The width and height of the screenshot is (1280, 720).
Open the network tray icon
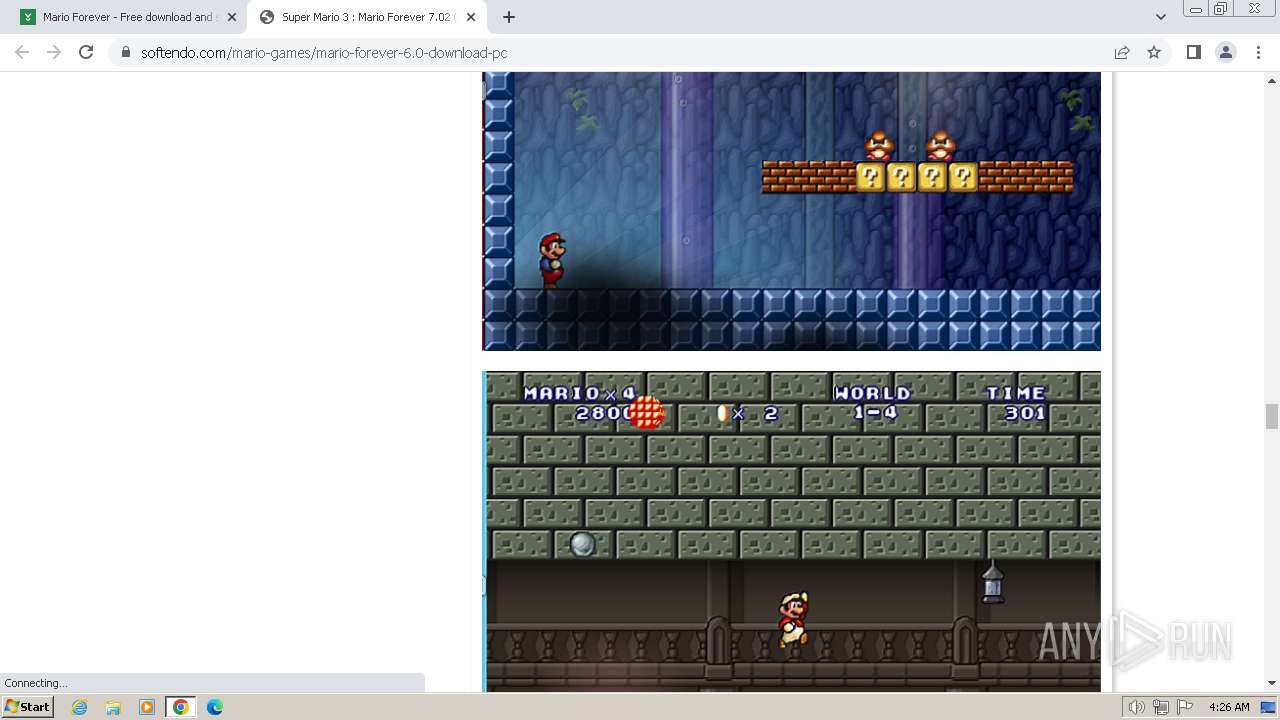point(1161,707)
